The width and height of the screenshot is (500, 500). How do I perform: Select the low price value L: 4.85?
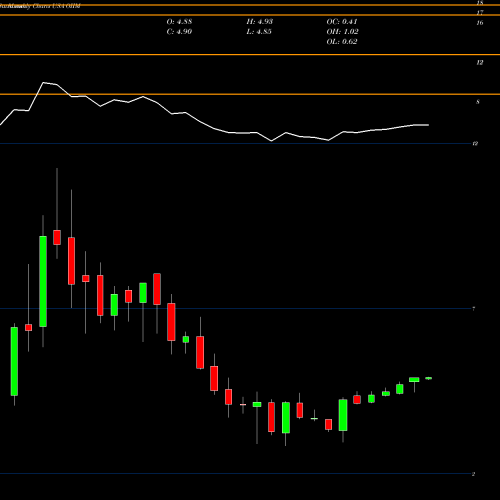click(259, 32)
